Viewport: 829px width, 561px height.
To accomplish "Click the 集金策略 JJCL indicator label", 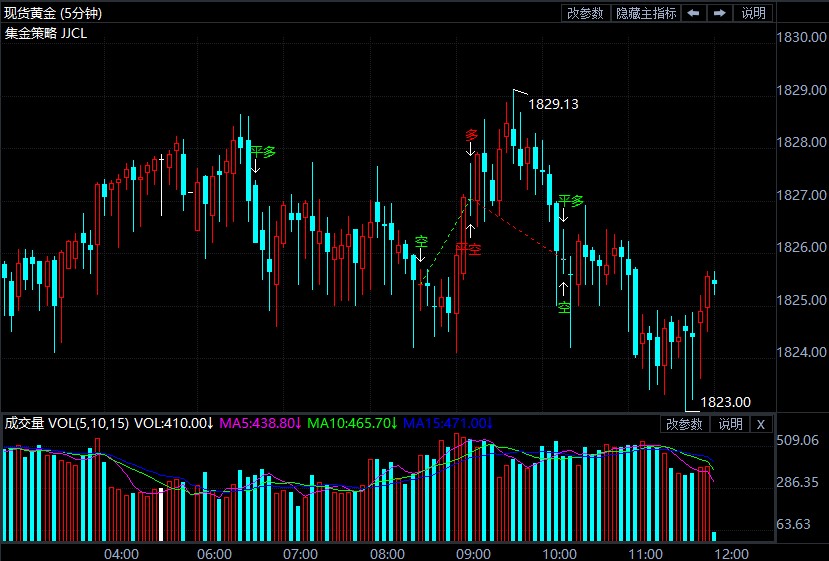I will [46, 33].
